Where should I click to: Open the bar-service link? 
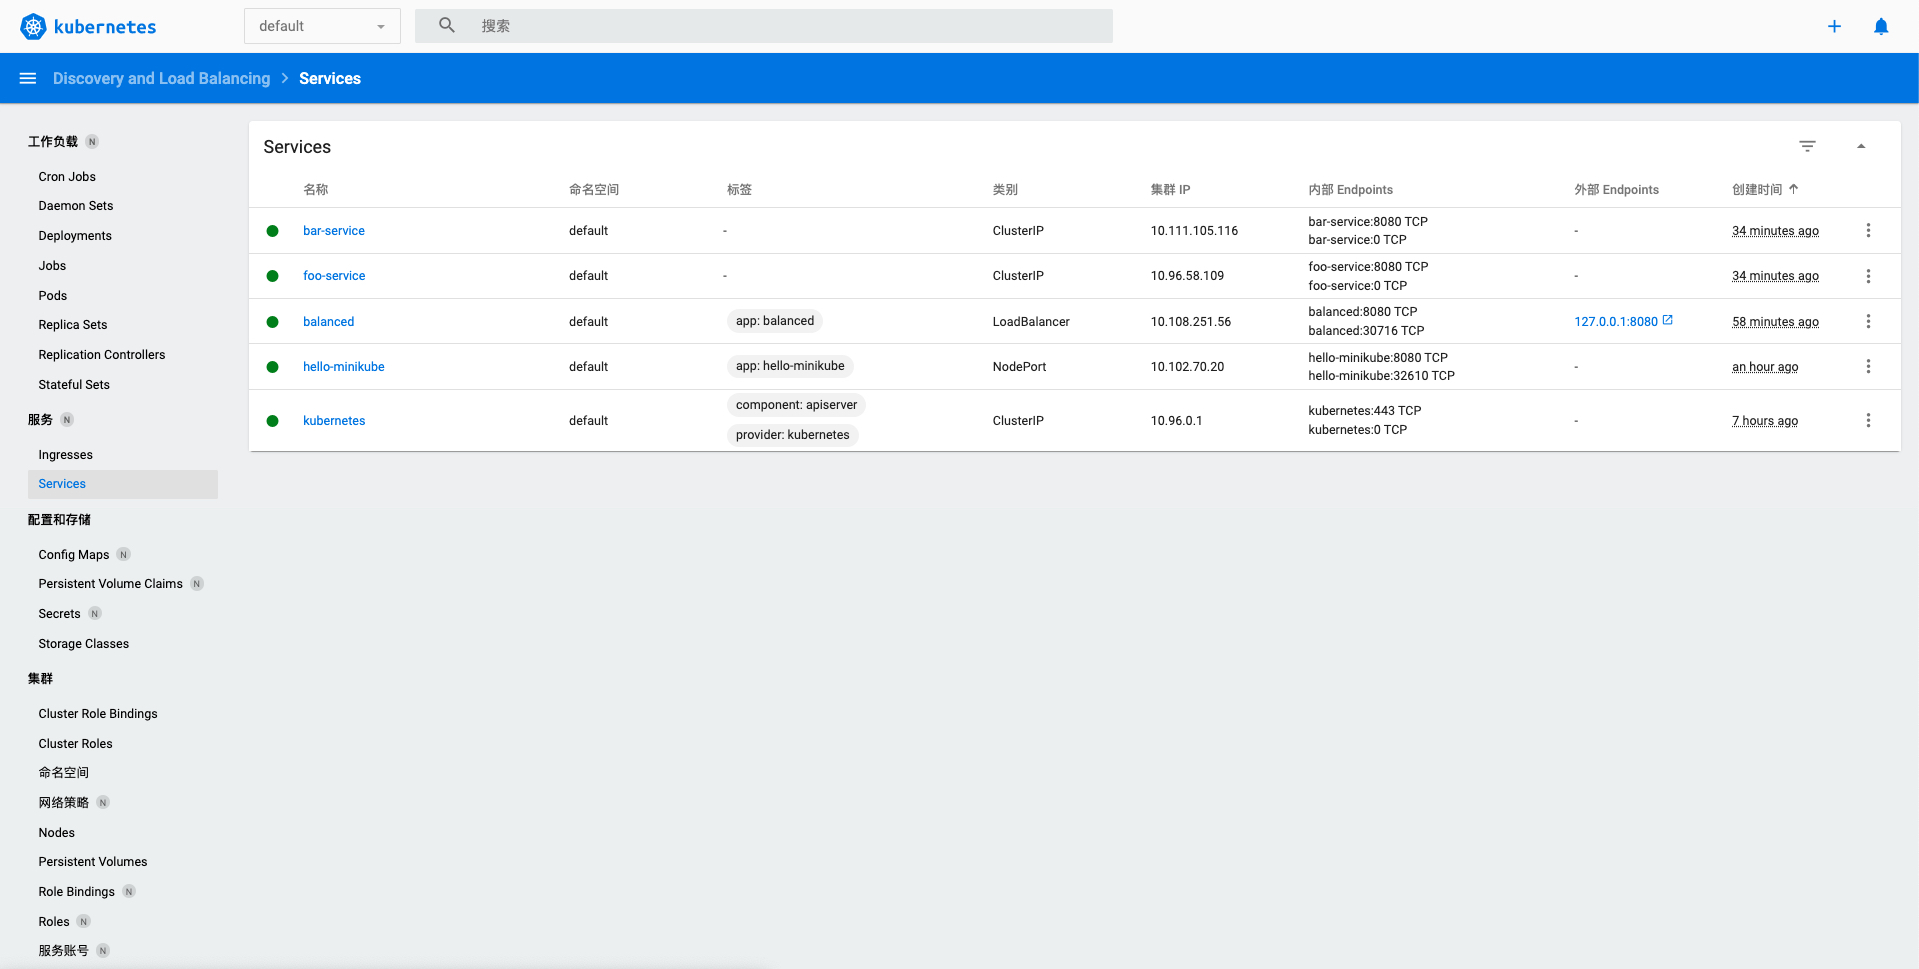coord(334,231)
